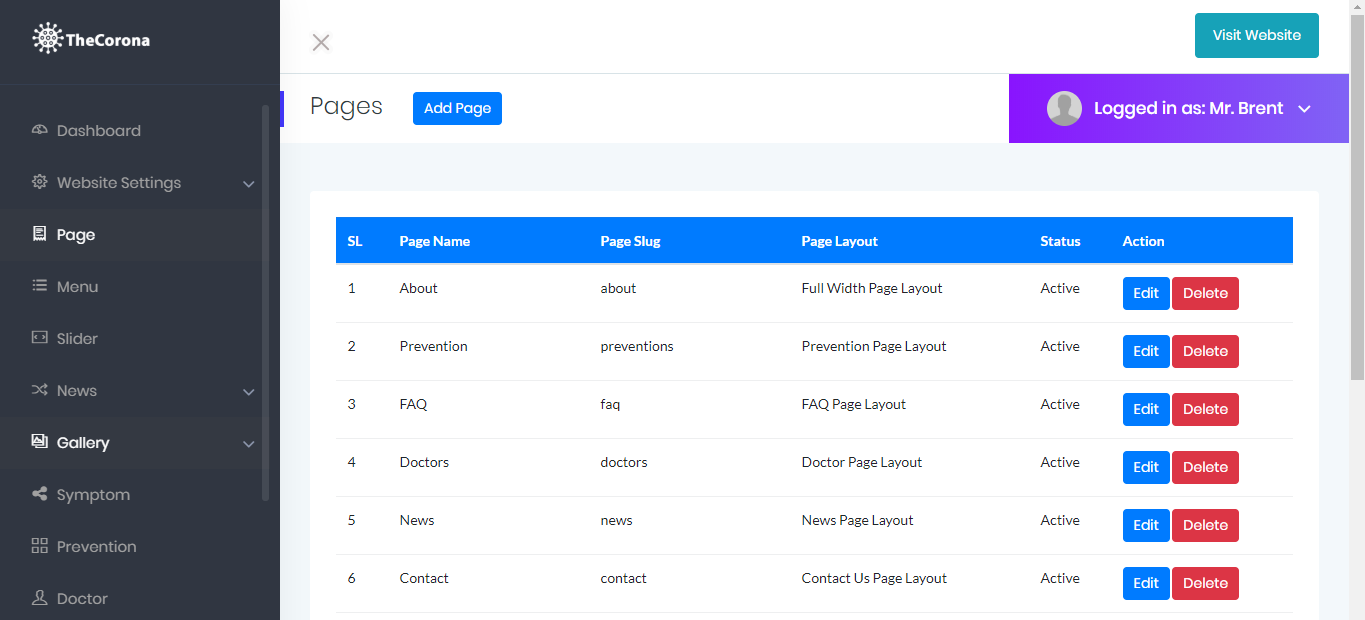Viewport: 1365px width, 620px height.
Task: Expand the Website Settings submenu chevron
Action: click(x=249, y=184)
